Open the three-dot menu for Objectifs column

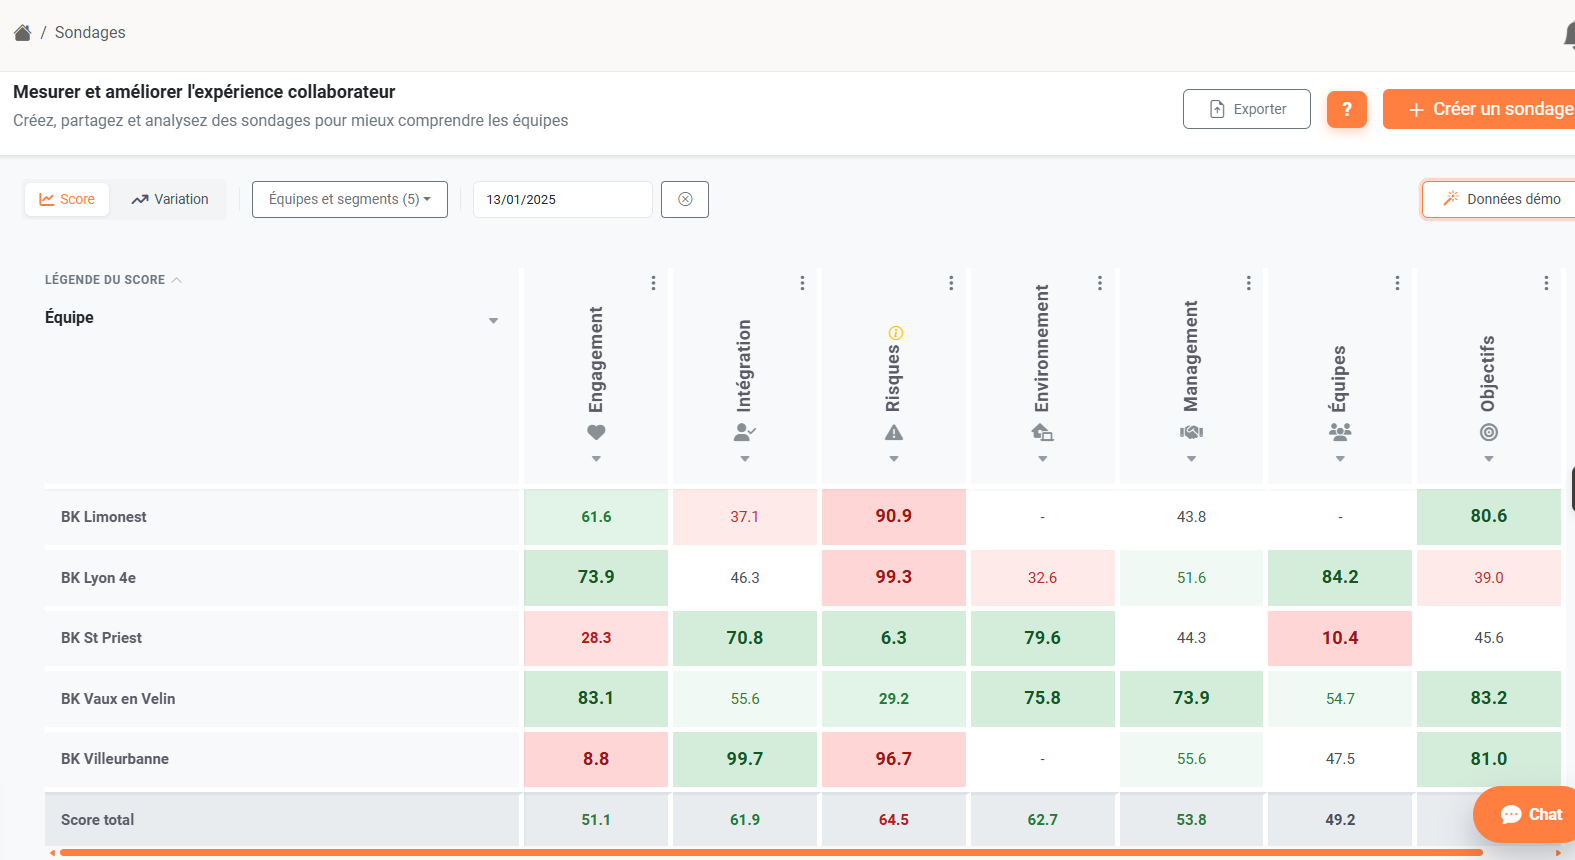1546,283
